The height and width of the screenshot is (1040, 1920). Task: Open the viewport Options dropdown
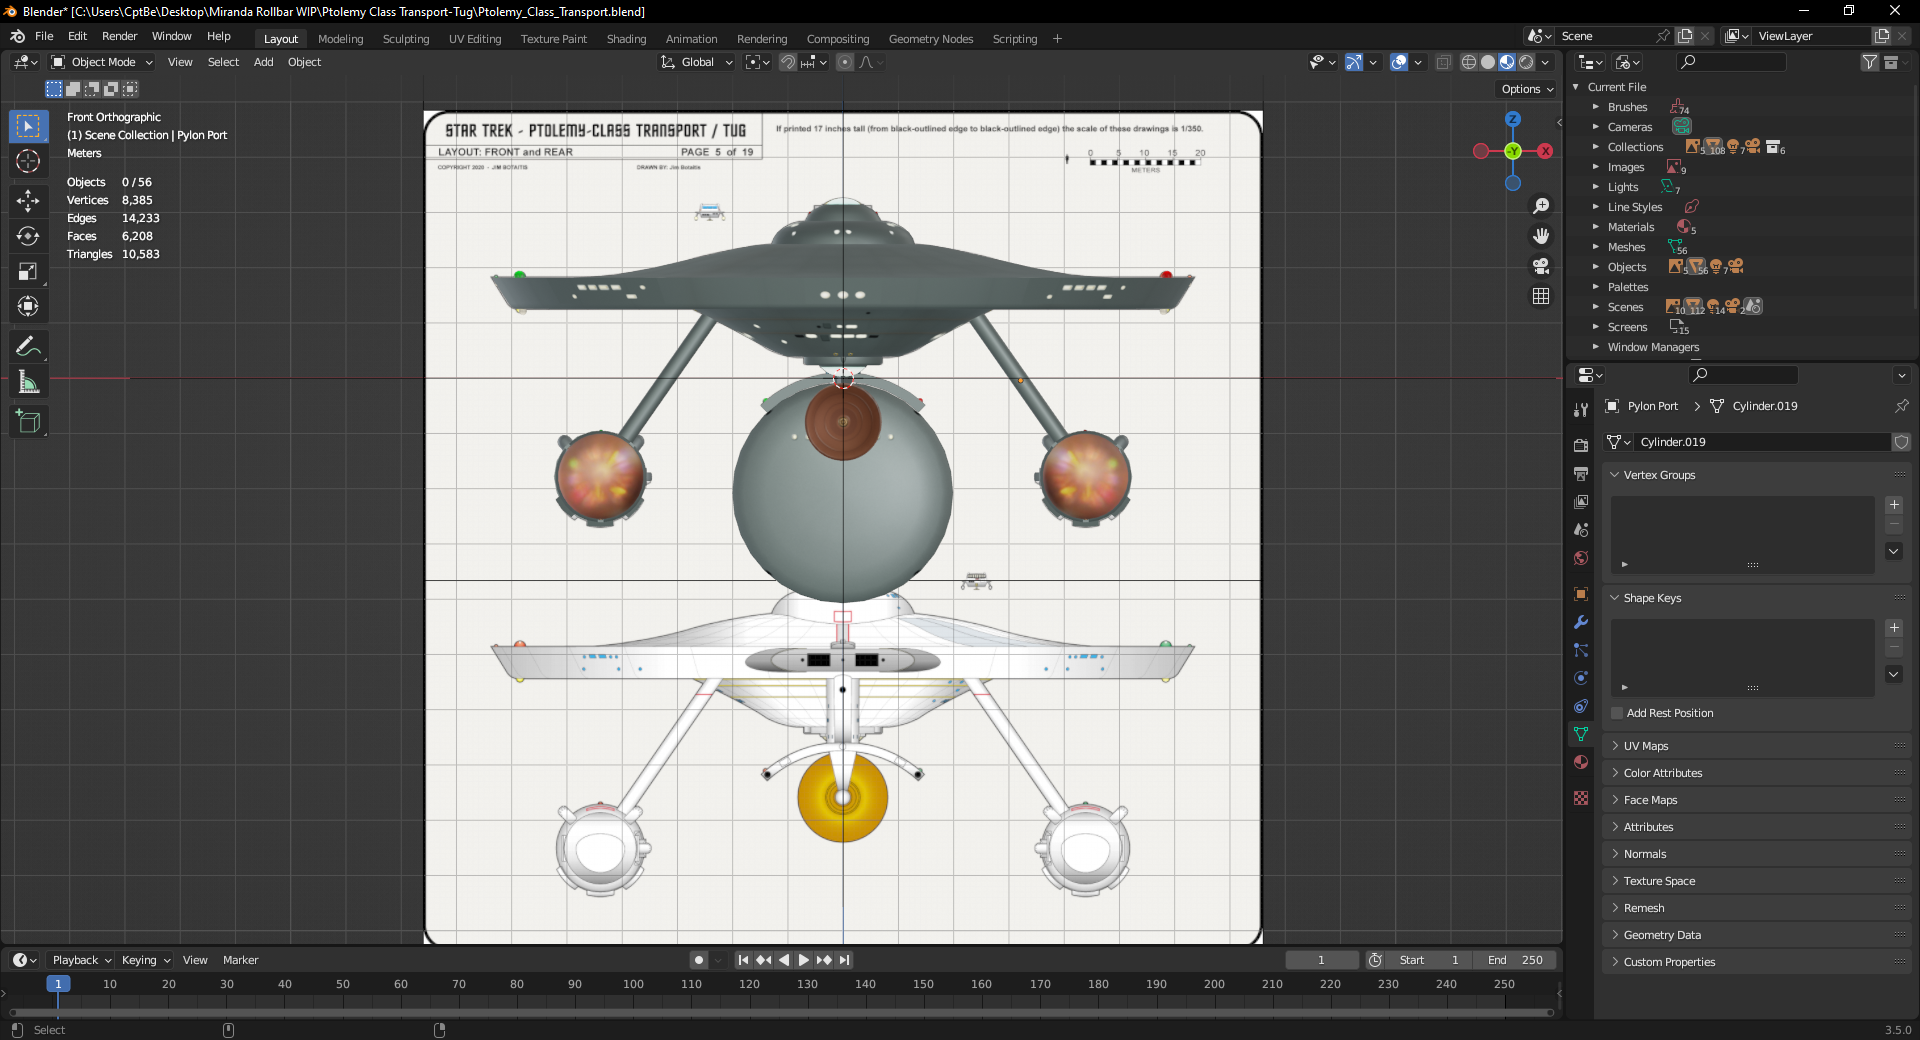(1527, 89)
